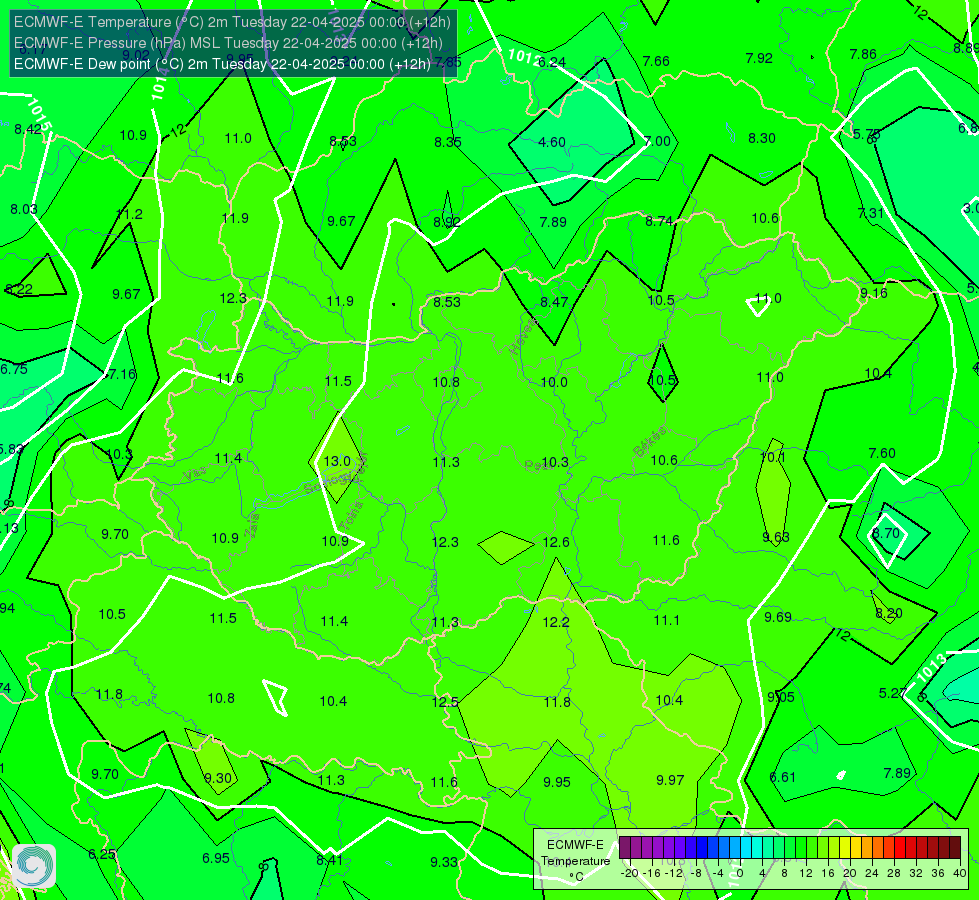The width and height of the screenshot is (979, 900).
Task: Click the 8.35 temperature value
Action: pos(448,142)
